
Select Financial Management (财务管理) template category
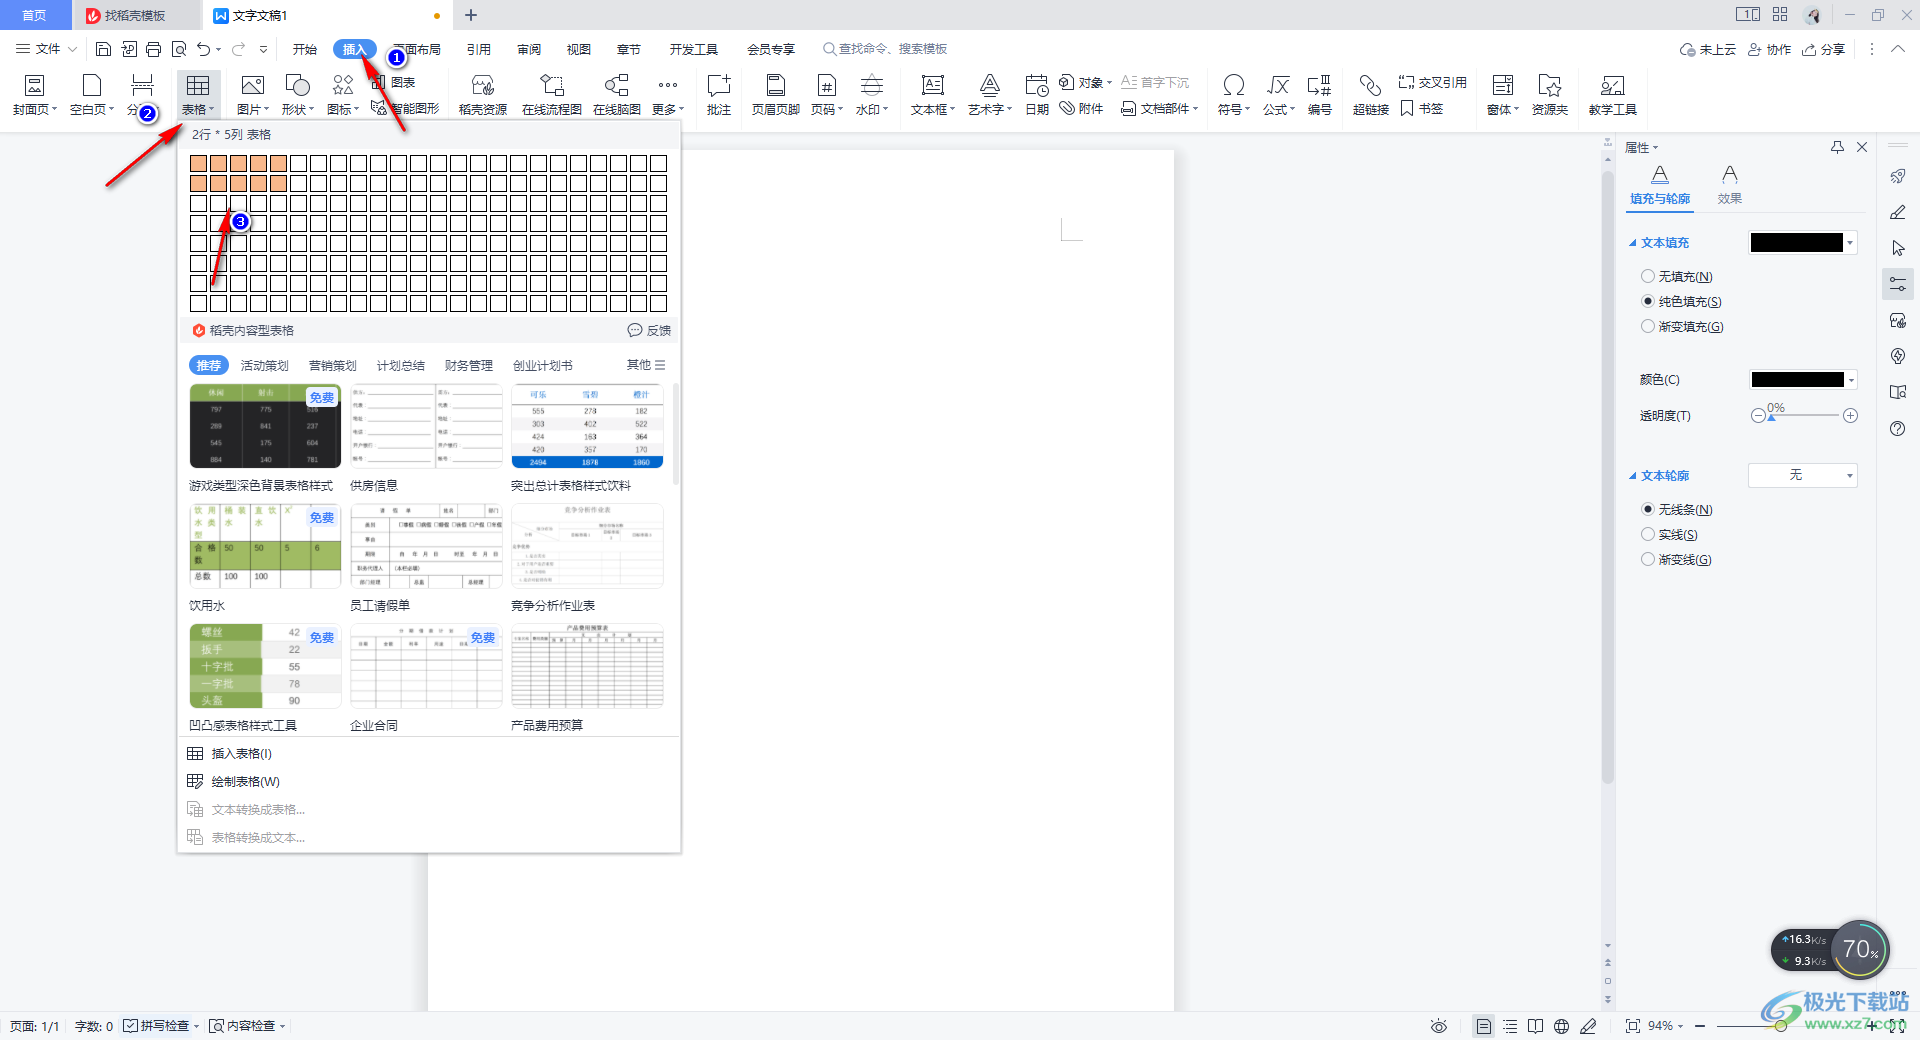[x=469, y=366]
